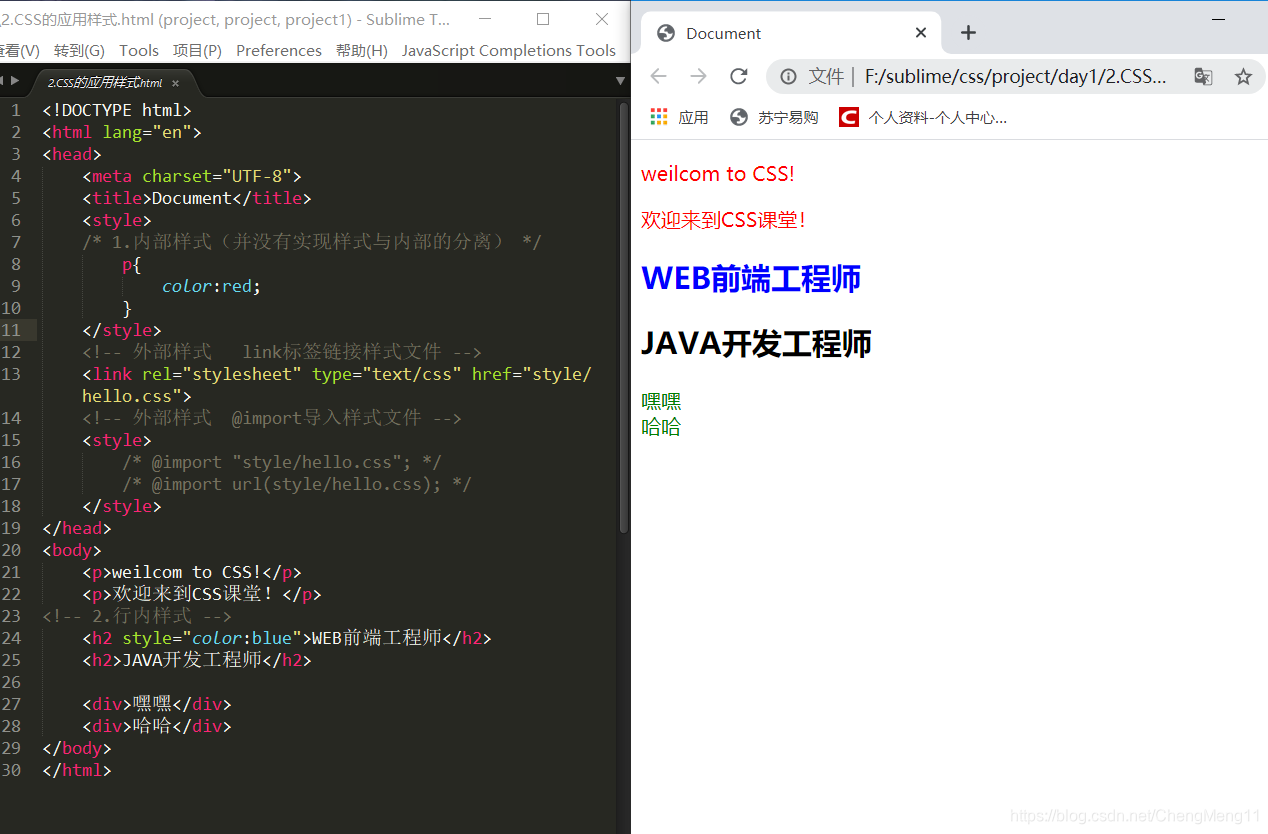Click the 'color:red;' code on line 9
1268x834 pixels.
click(x=211, y=286)
